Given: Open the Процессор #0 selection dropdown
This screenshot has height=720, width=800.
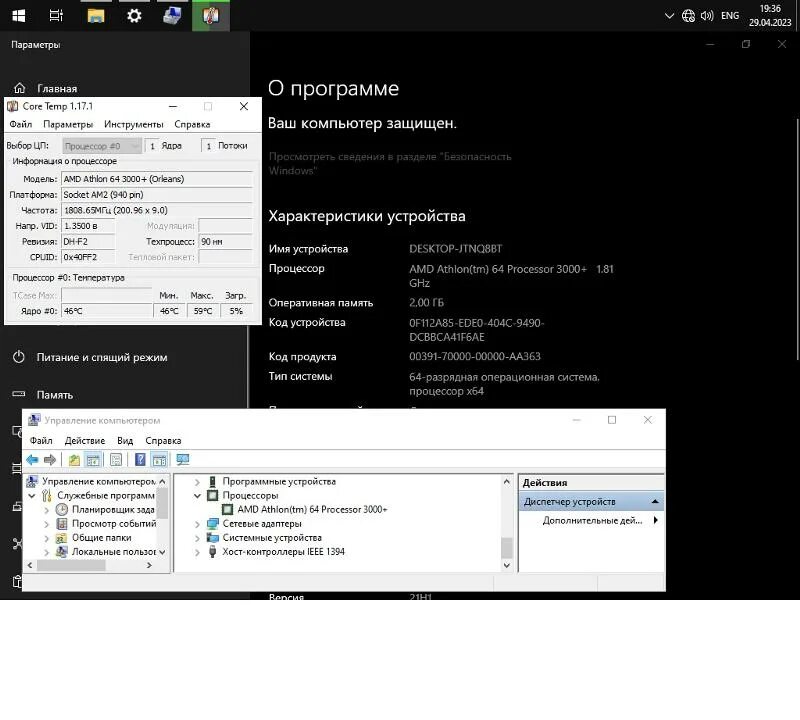Looking at the screenshot, I should point(102,146).
